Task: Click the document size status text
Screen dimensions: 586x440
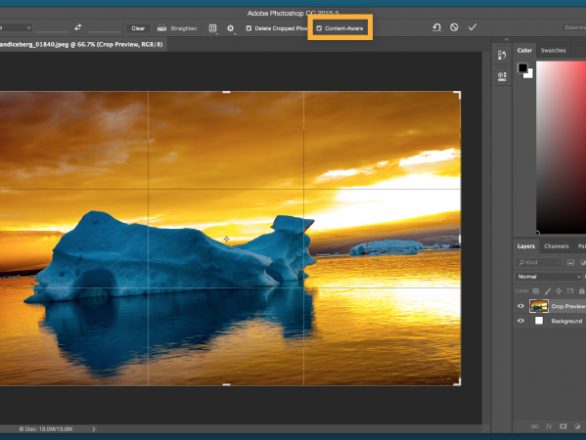Action: click(46, 429)
